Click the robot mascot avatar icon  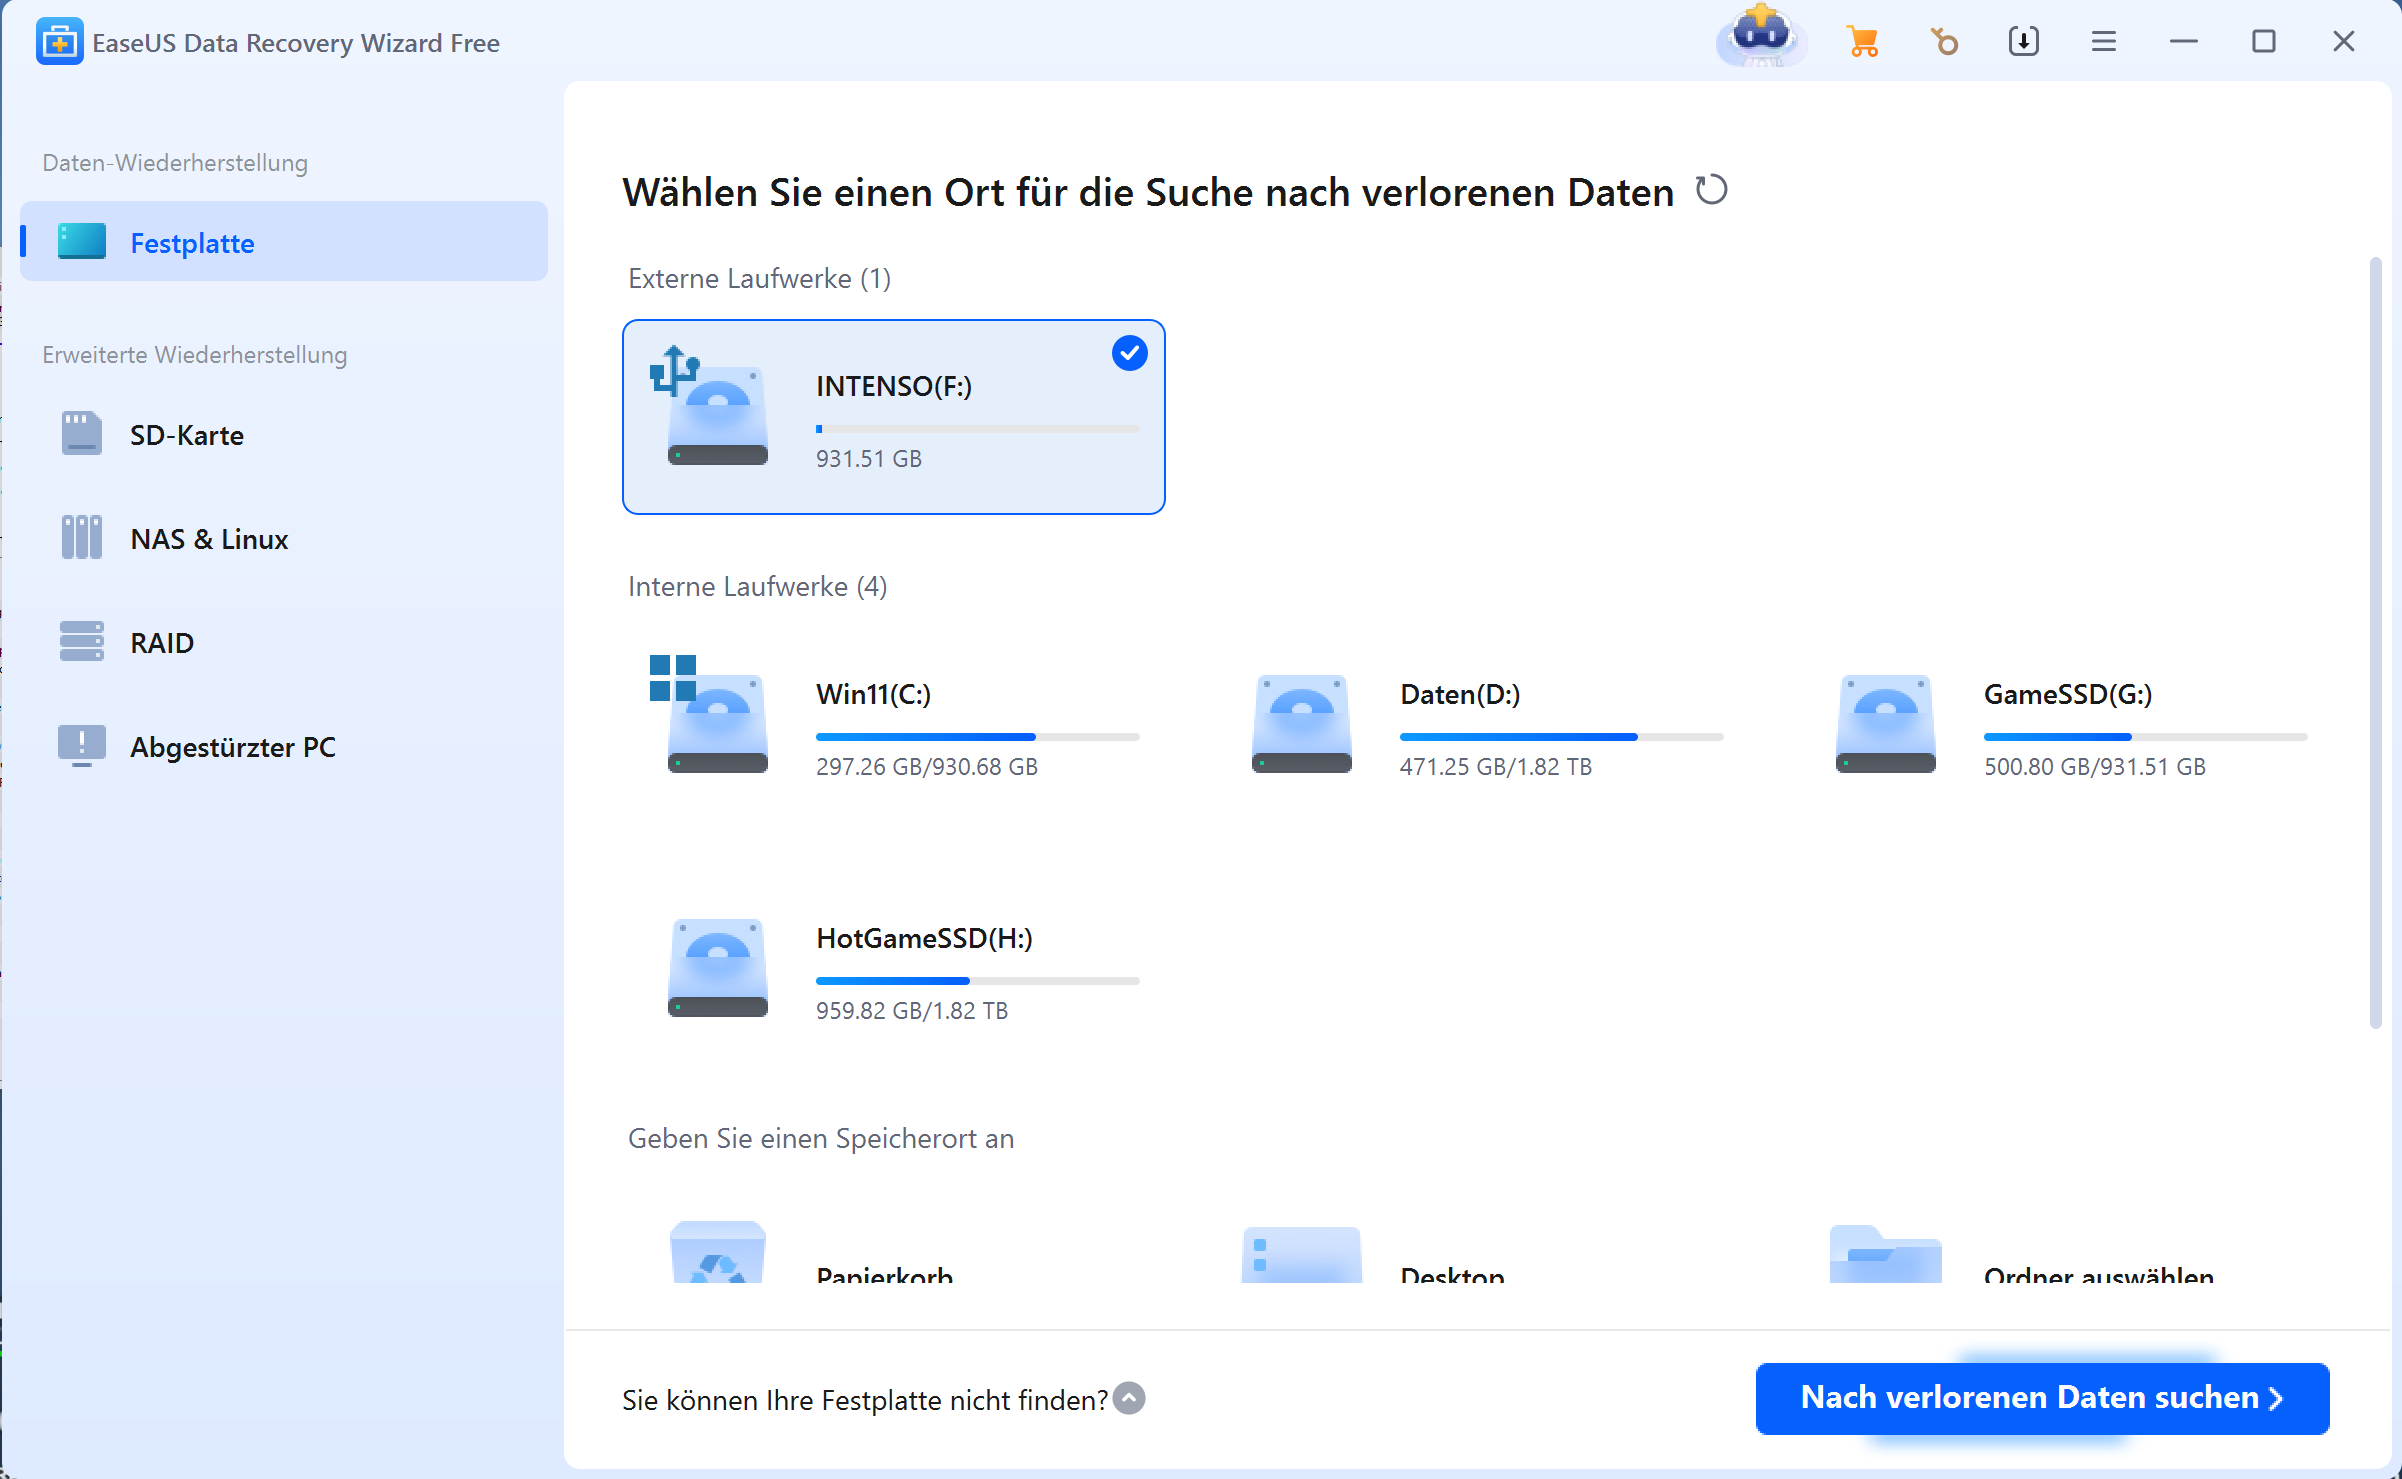(1761, 38)
